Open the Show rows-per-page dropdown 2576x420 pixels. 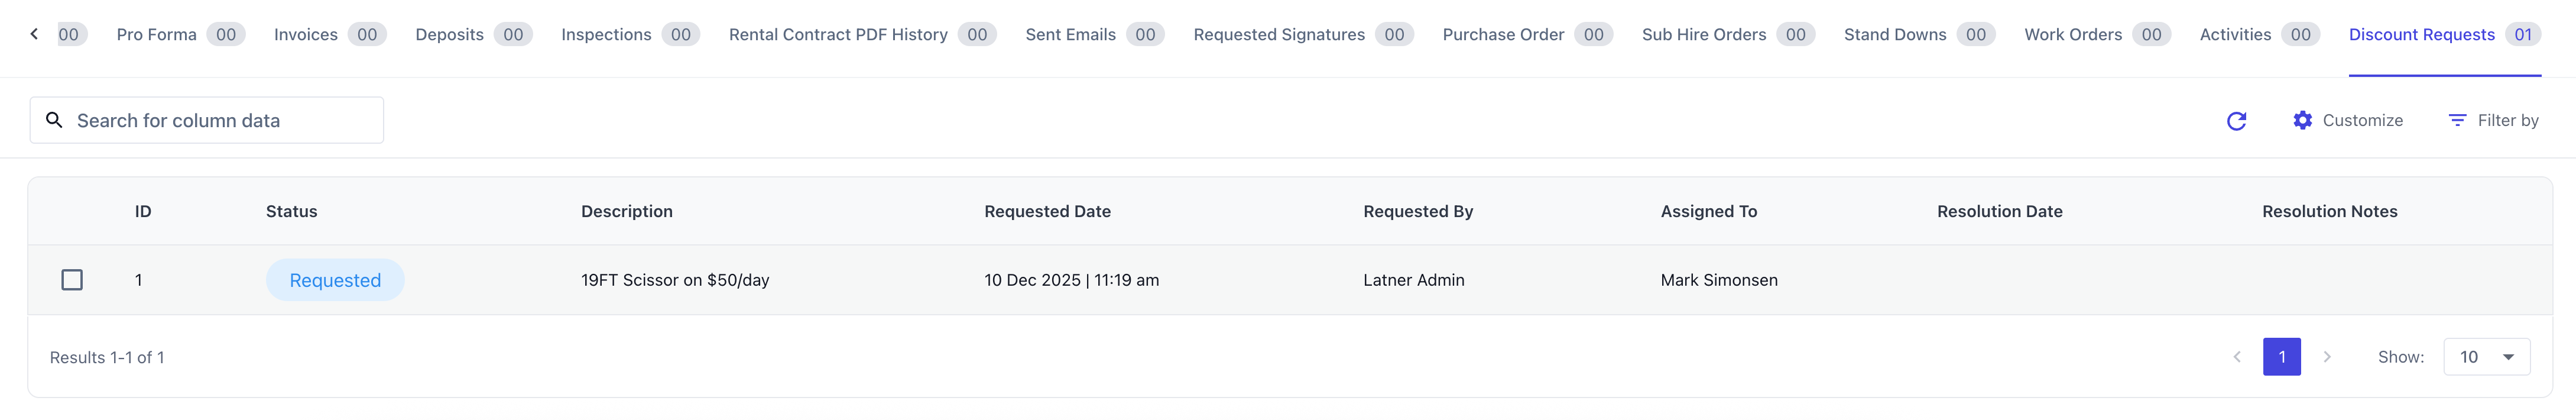point(2486,357)
